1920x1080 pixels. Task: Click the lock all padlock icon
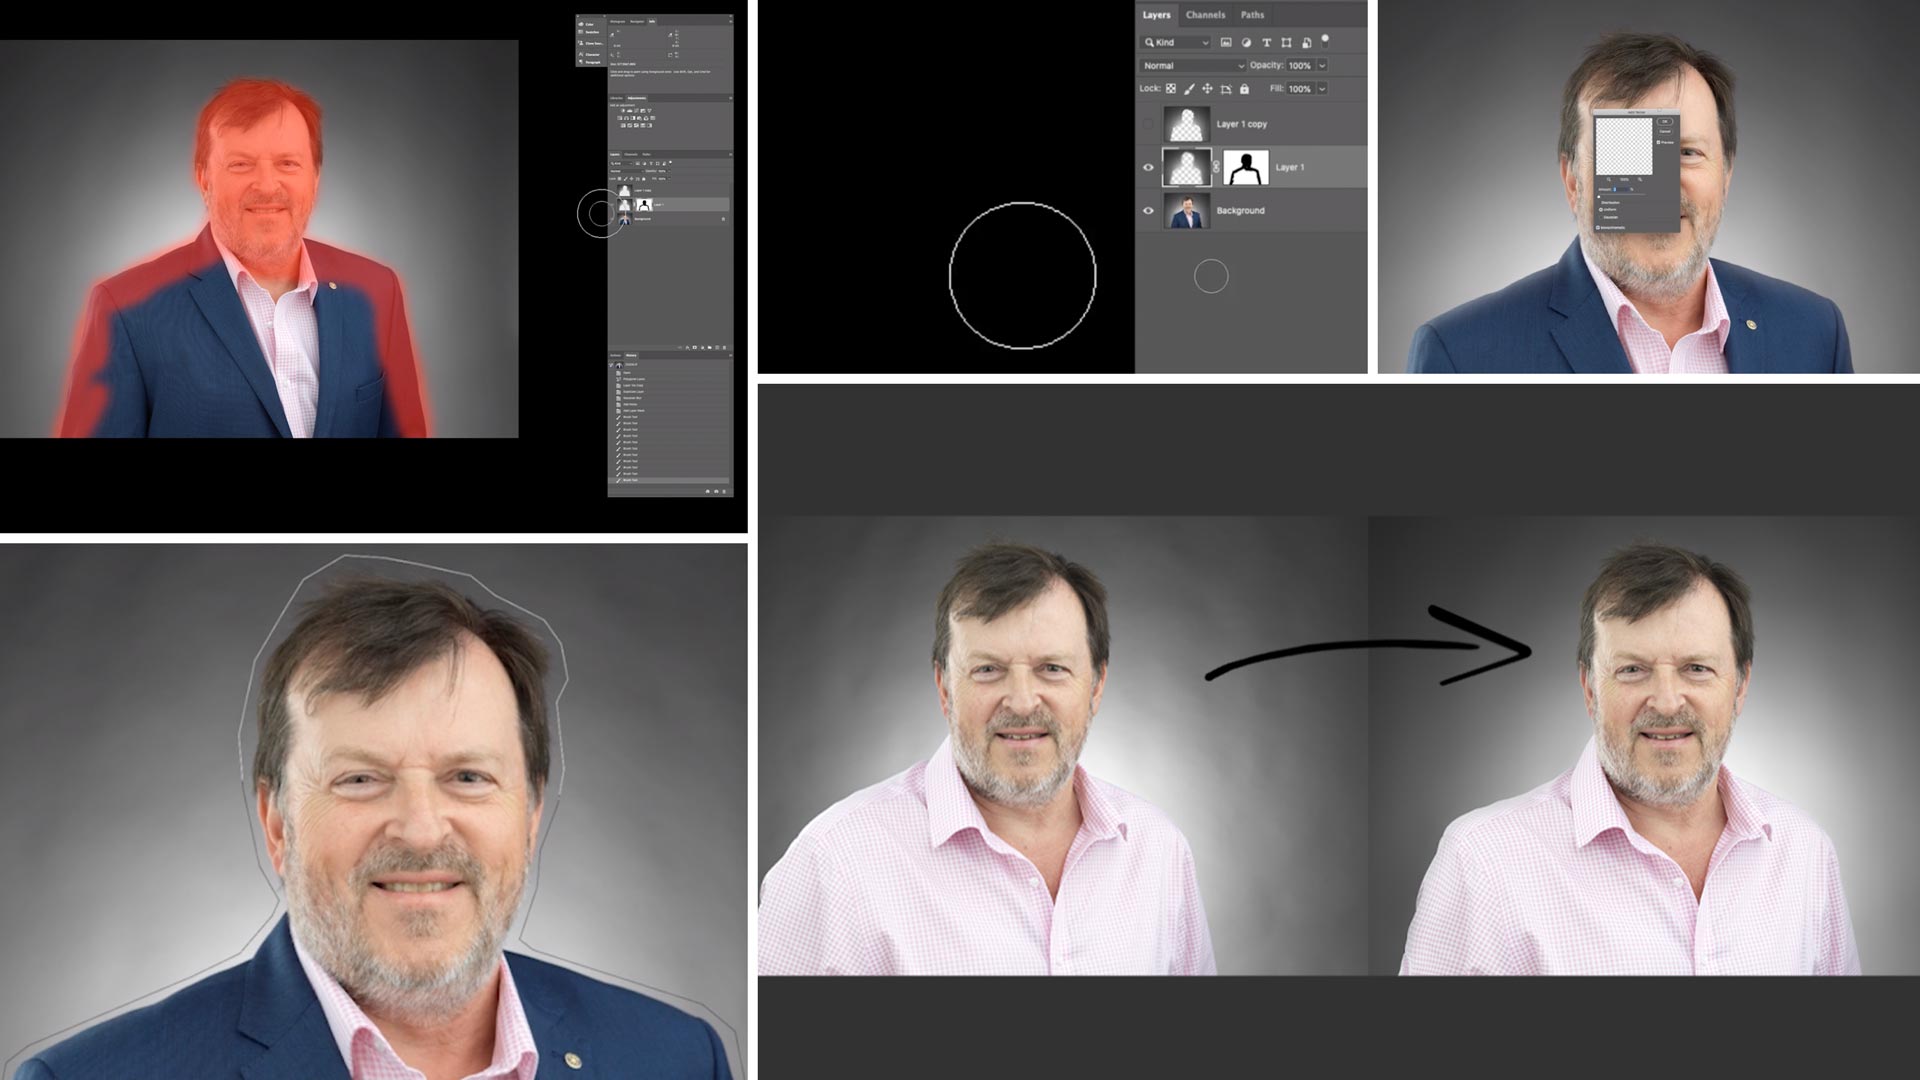(1244, 89)
